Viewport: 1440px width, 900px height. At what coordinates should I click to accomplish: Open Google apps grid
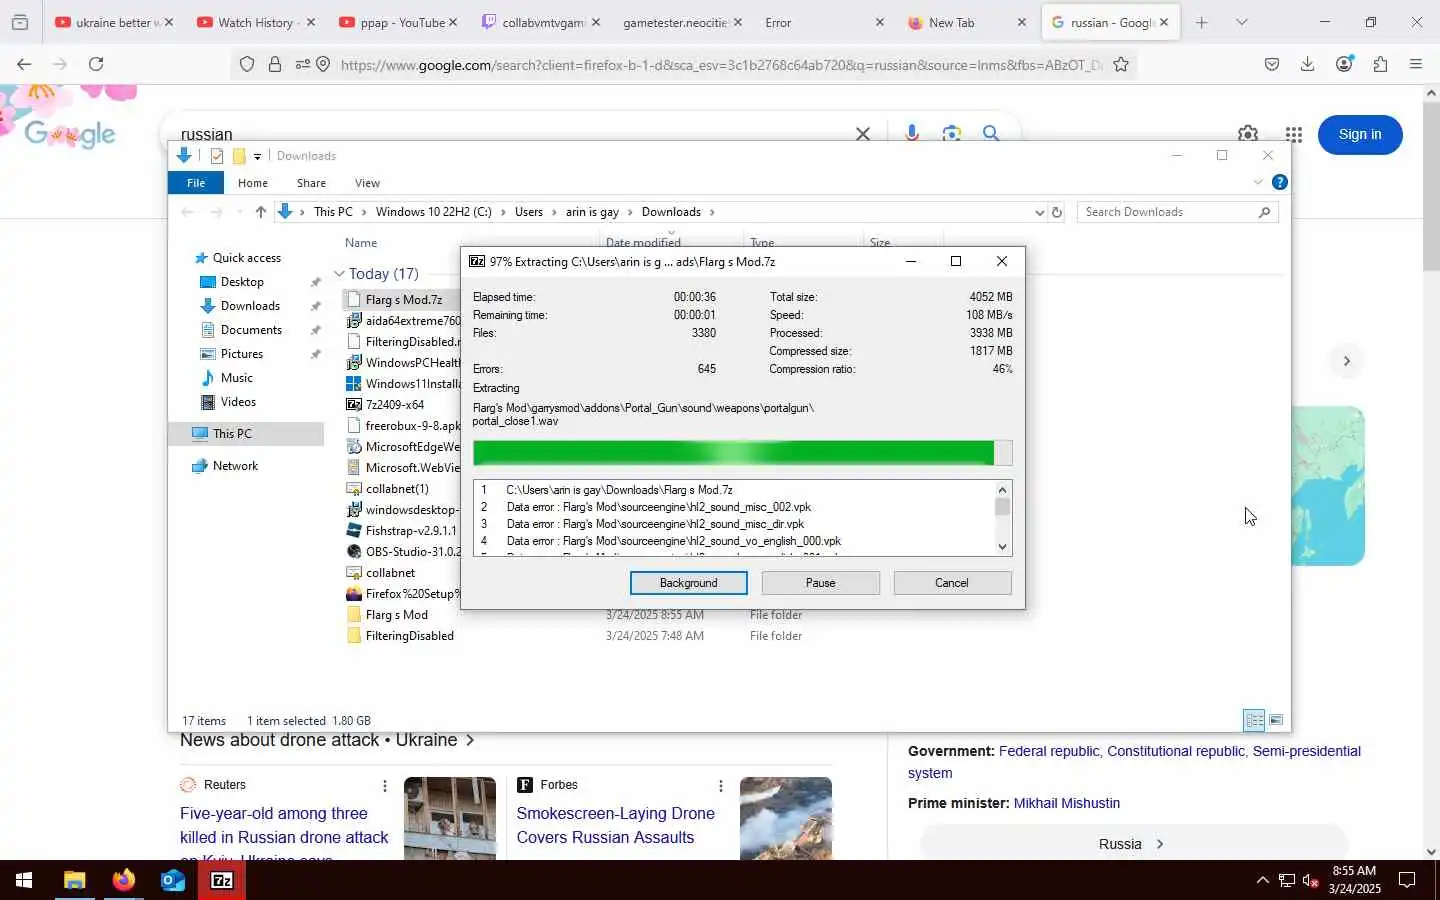pyautogui.click(x=1294, y=134)
